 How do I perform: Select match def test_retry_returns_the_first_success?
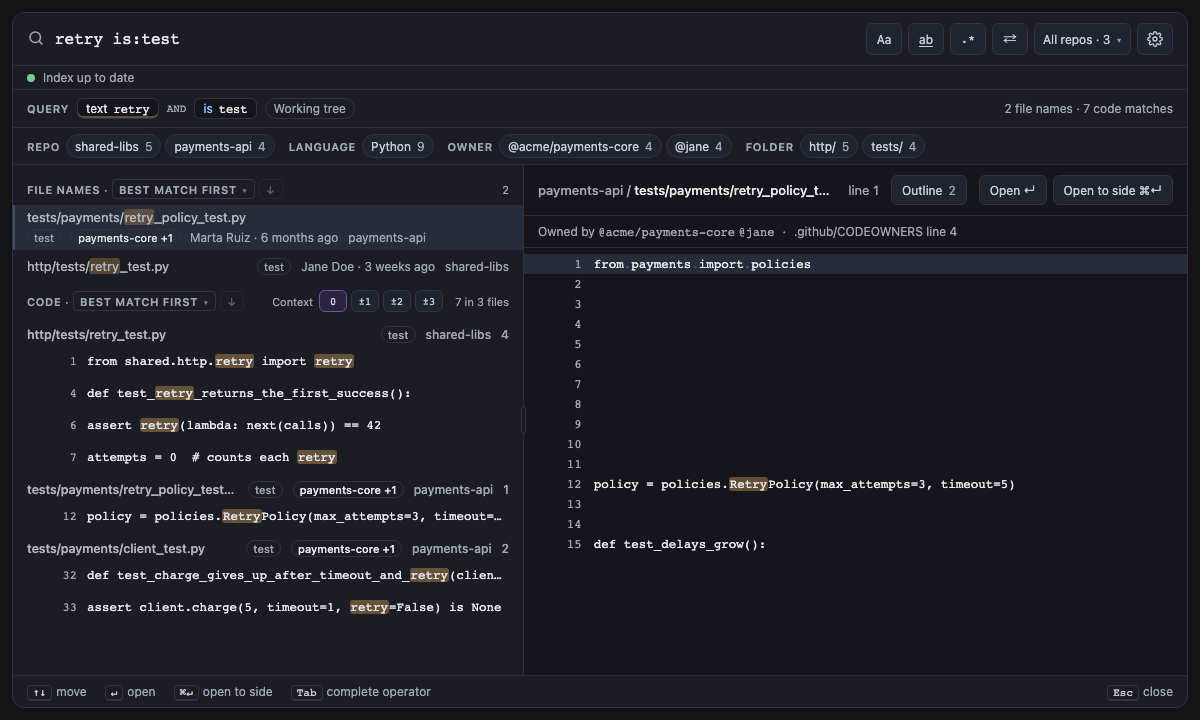pos(268,393)
